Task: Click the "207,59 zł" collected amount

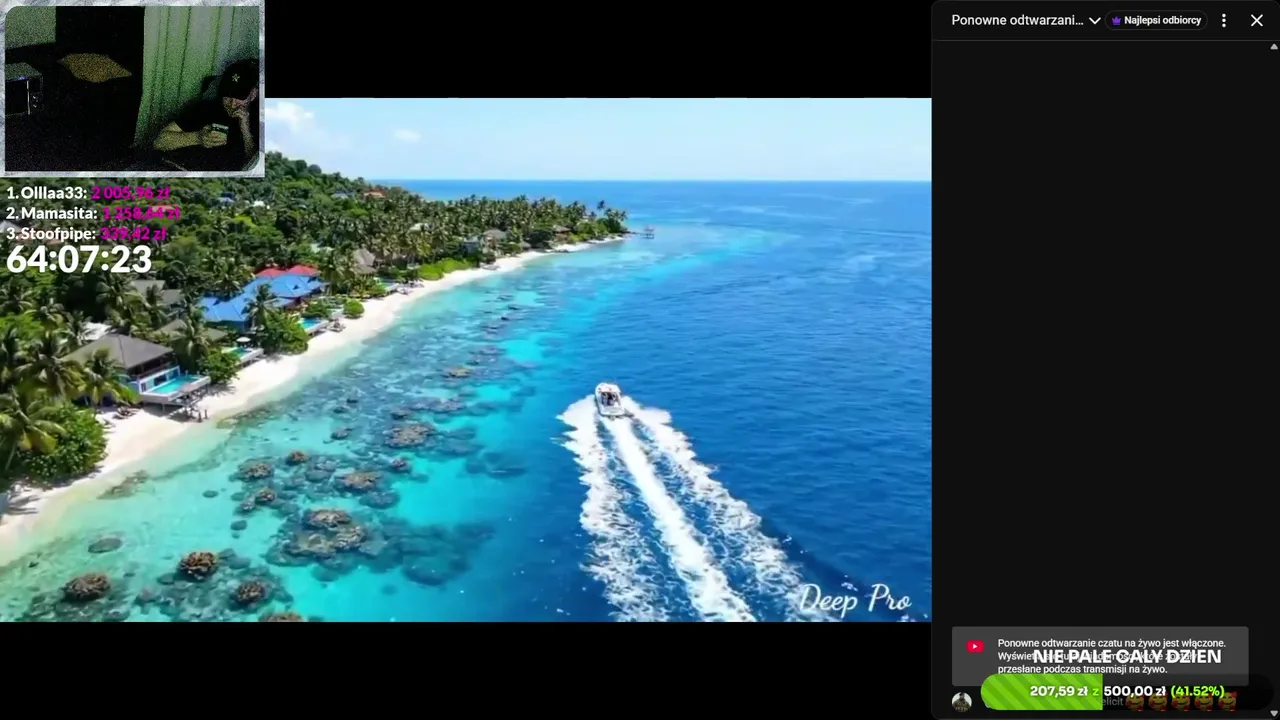Action: (x=1058, y=691)
